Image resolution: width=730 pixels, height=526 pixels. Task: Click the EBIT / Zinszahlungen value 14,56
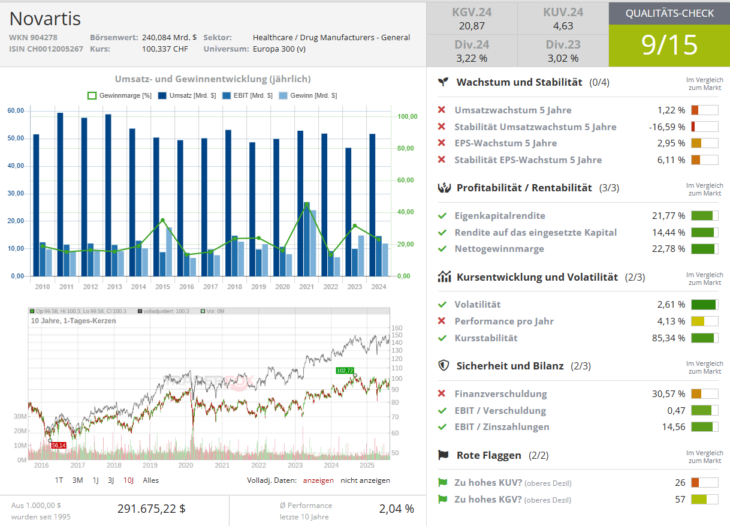pos(674,427)
